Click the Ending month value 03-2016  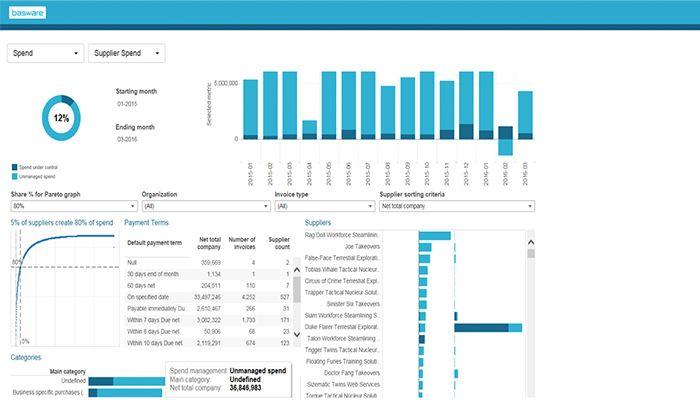coord(127,139)
